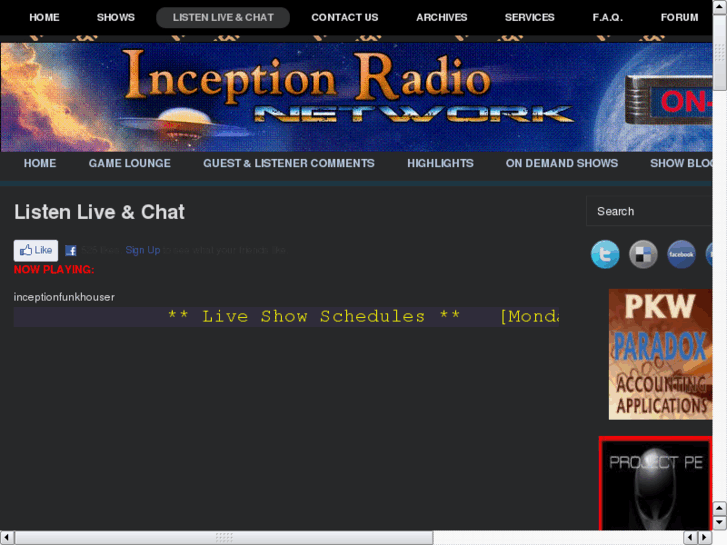
Task: Open the Delicious bookmark icon
Action: click(643, 254)
